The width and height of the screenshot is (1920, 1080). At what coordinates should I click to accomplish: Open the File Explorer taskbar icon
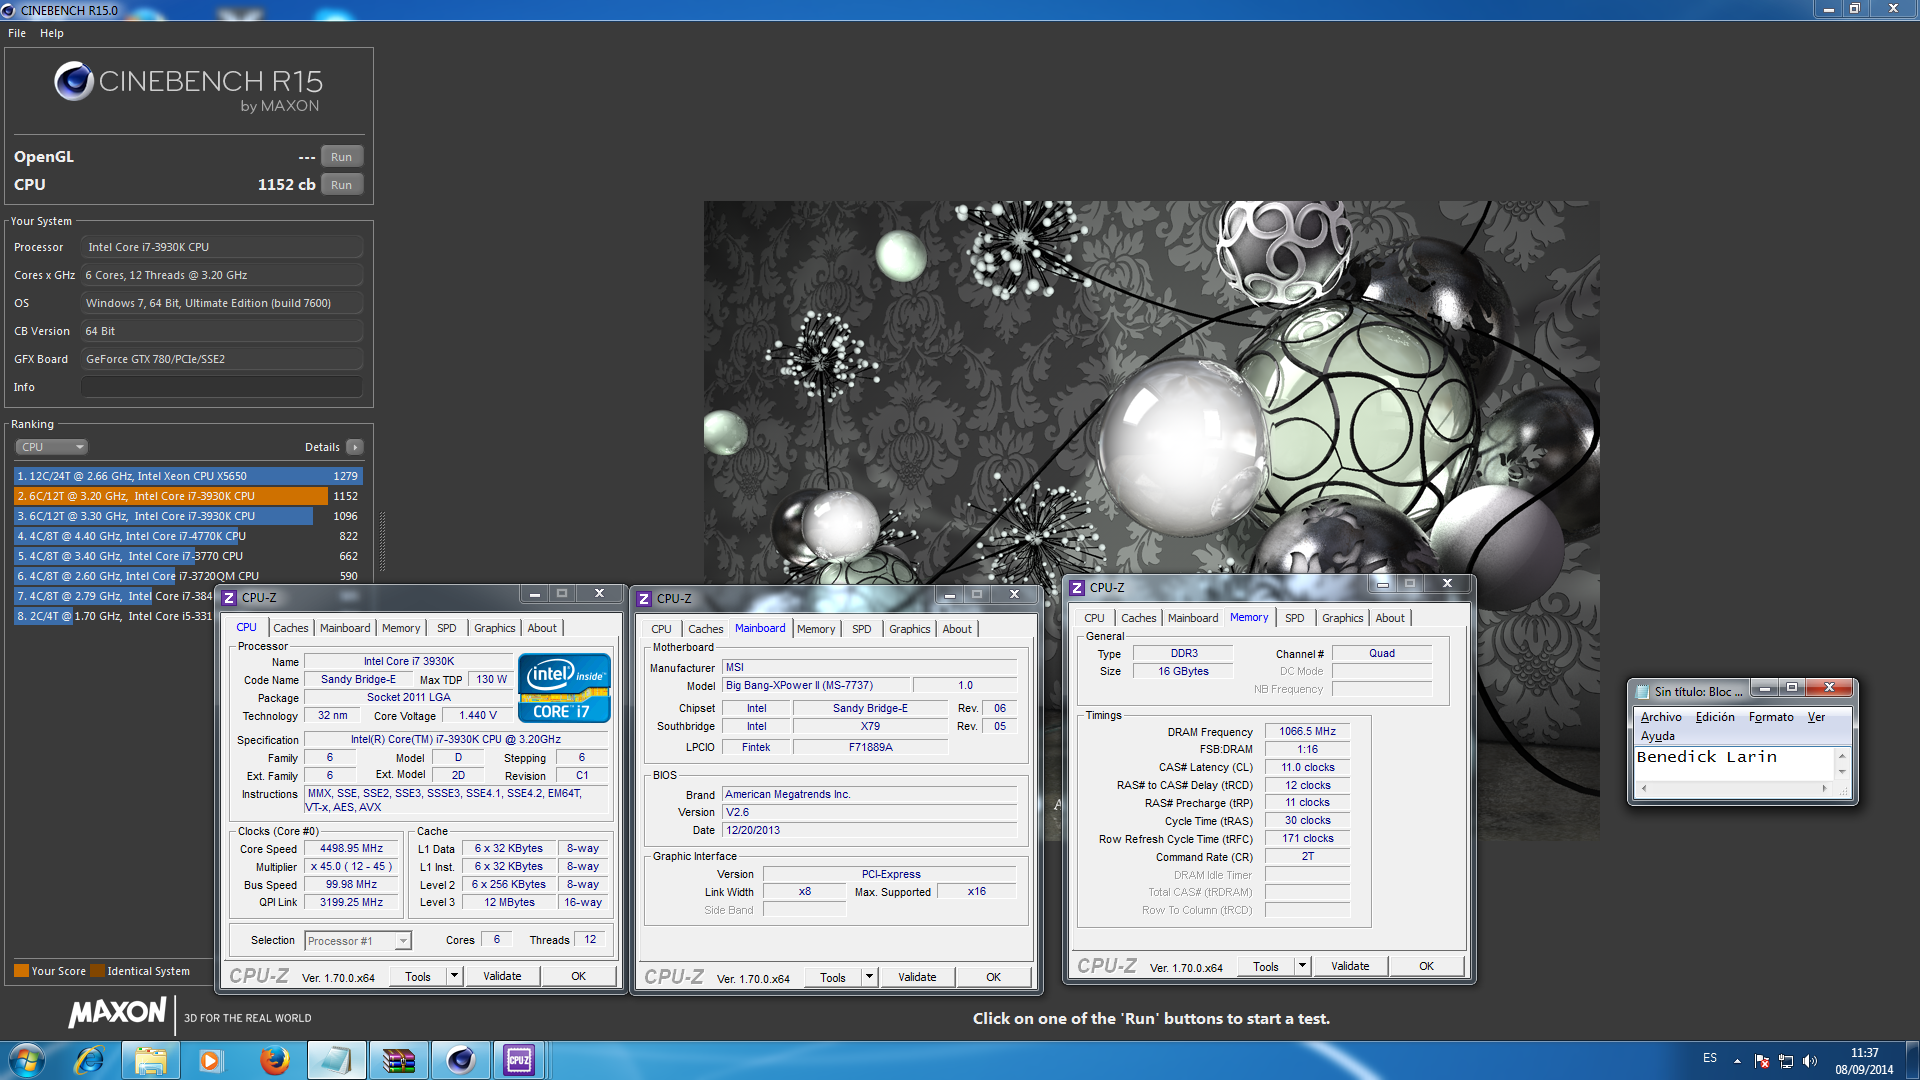tap(151, 1060)
